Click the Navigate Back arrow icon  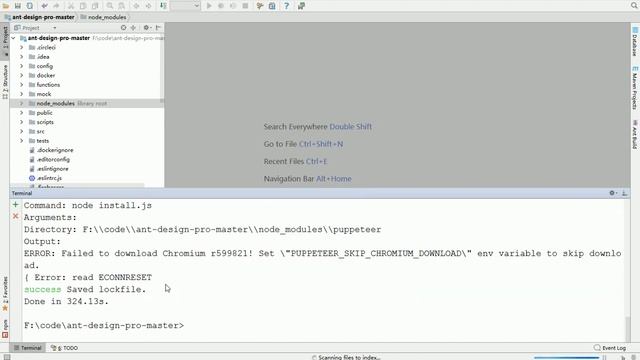pos(136,6)
